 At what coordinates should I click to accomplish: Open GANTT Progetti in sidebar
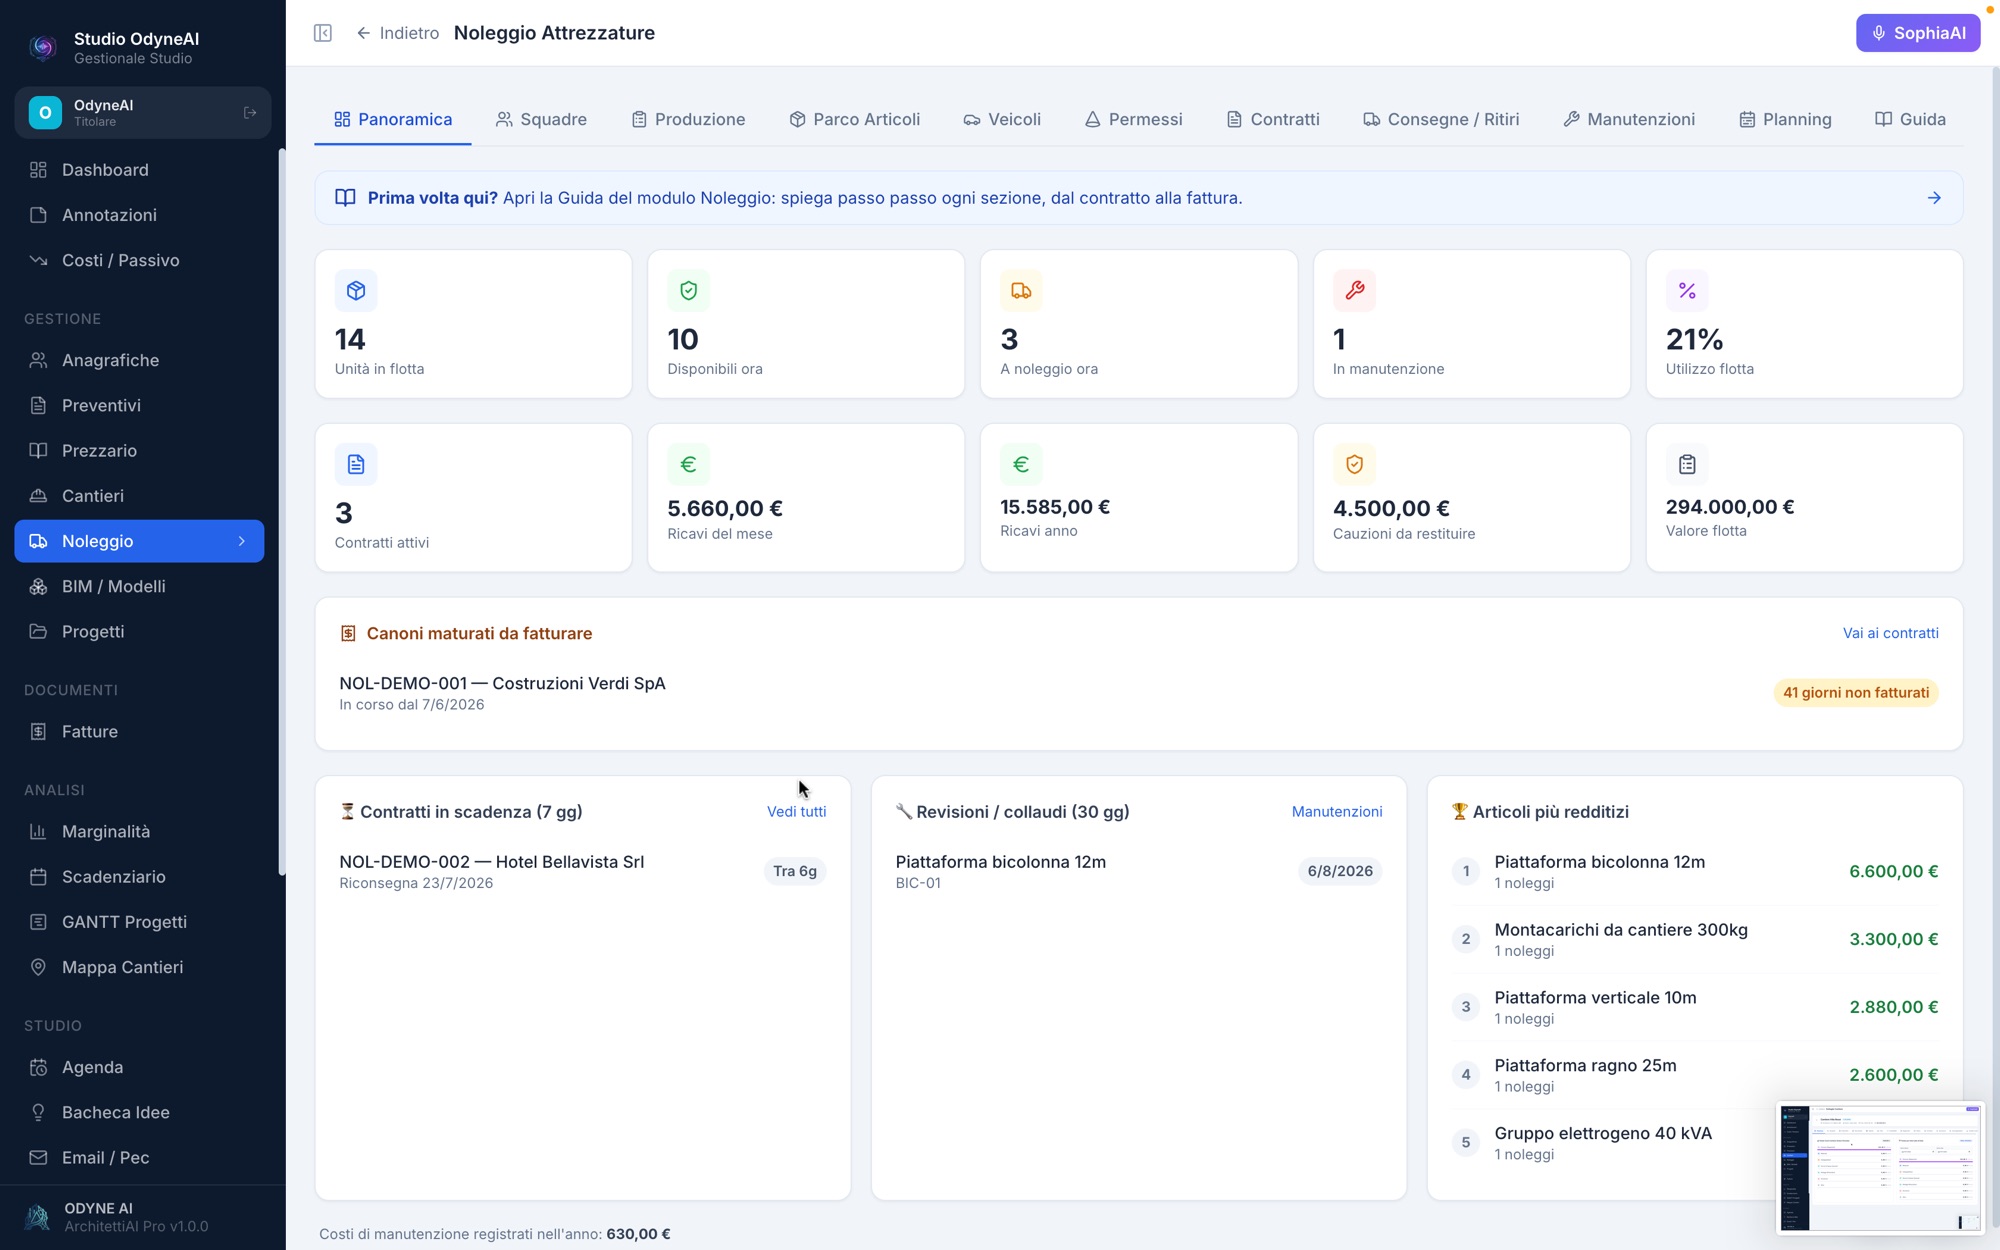(x=139, y=922)
